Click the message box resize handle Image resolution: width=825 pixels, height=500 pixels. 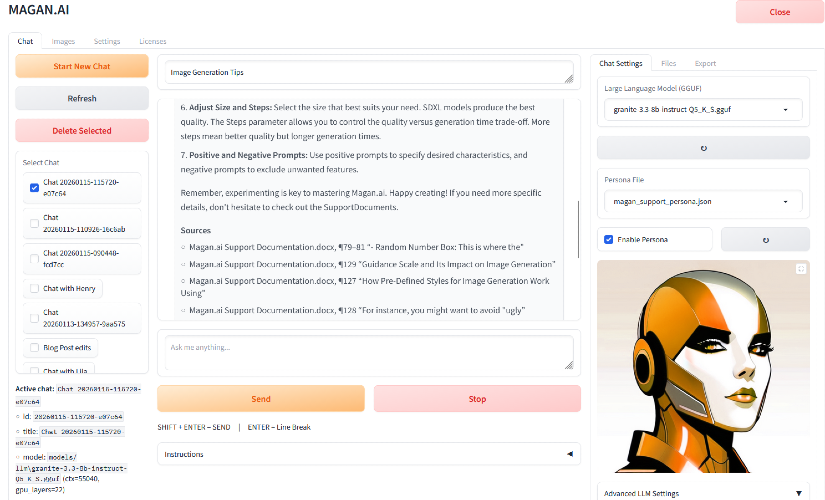pyautogui.click(x=569, y=365)
